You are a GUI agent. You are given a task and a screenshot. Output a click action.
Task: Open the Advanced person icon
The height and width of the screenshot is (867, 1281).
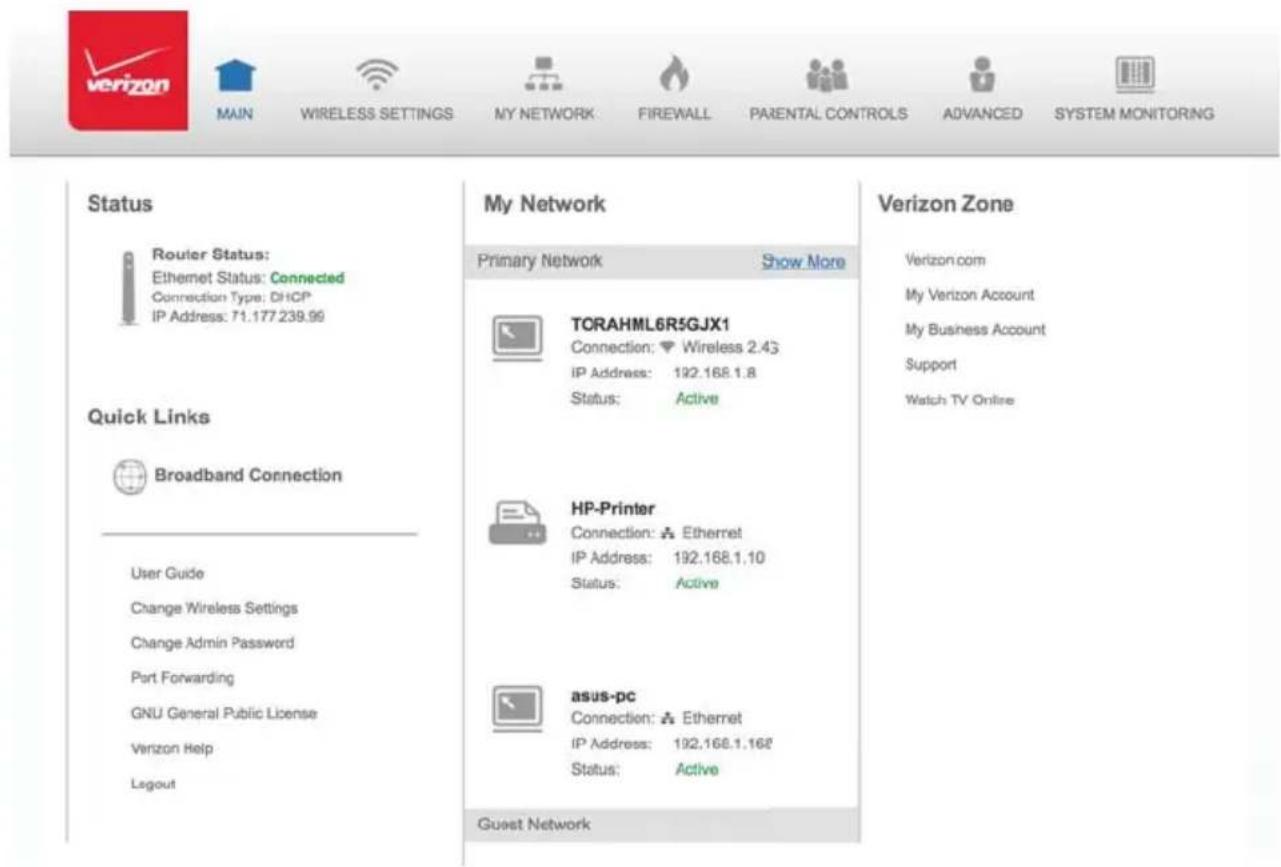click(x=982, y=74)
